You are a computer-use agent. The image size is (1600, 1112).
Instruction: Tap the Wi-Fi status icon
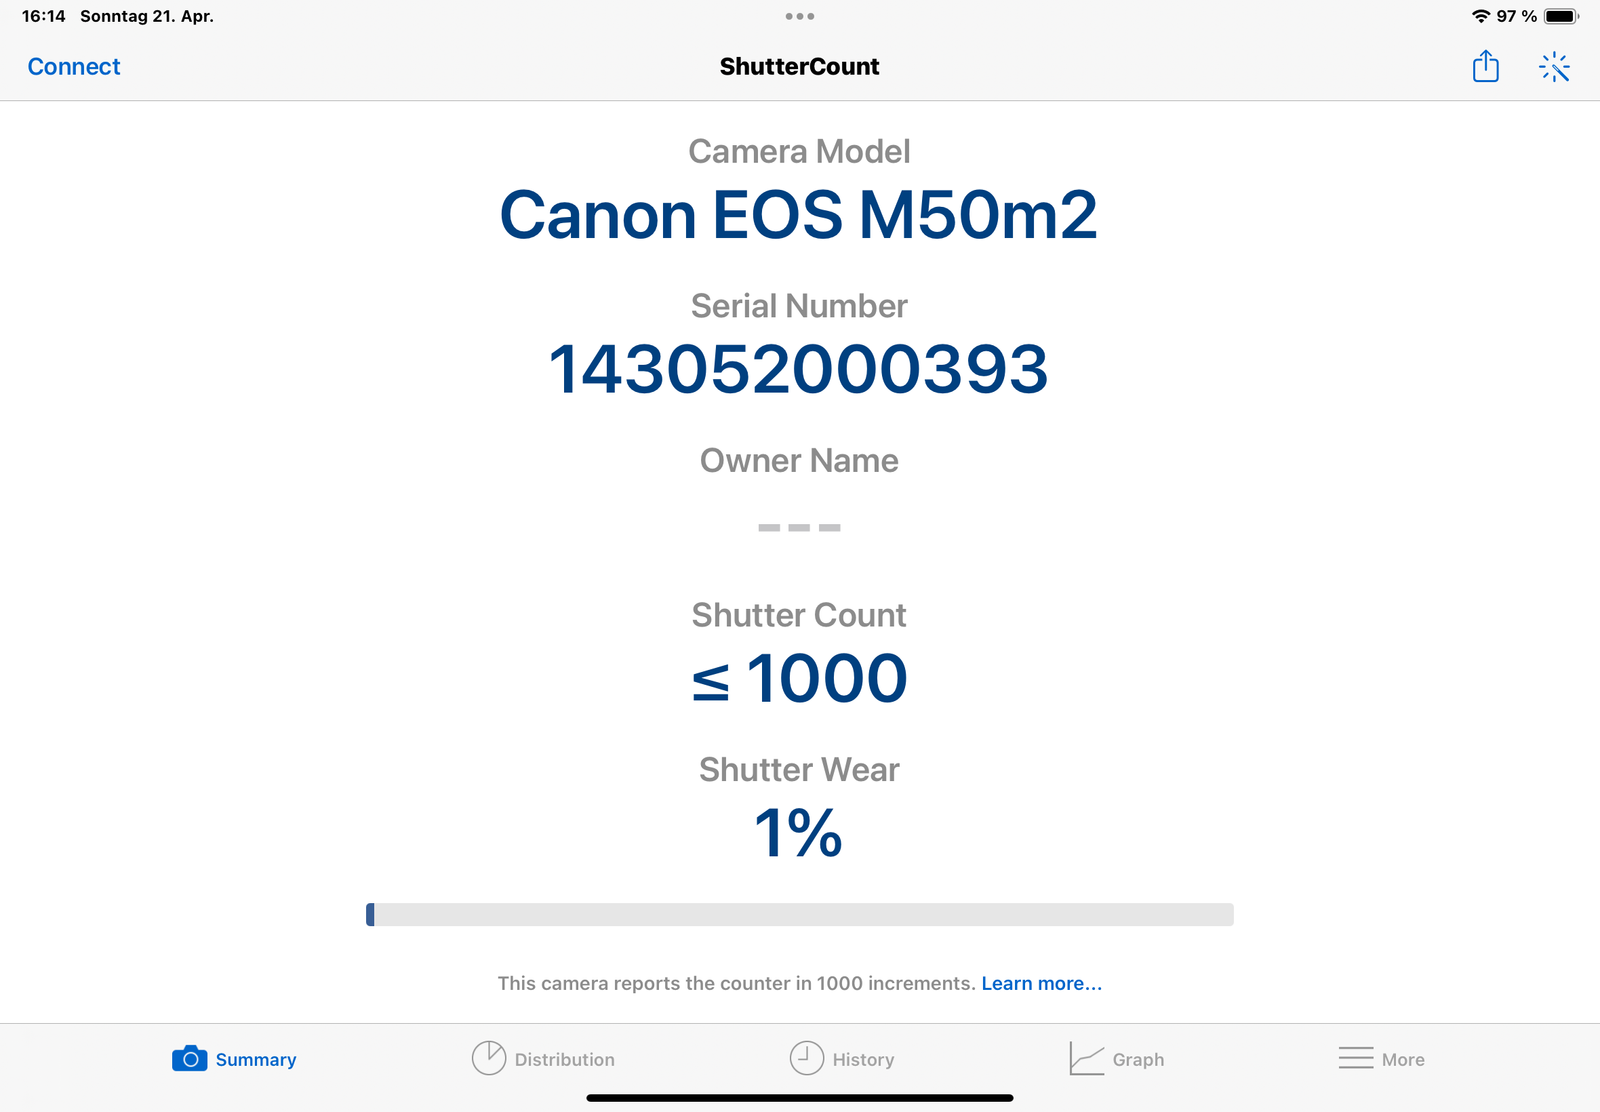tap(1480, 16)
